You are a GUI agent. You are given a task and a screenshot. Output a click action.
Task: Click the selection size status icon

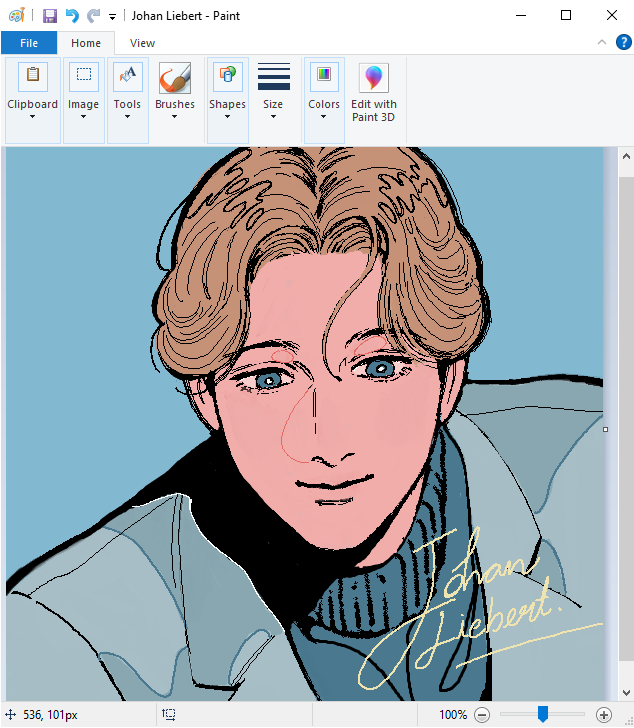(168, 715)
